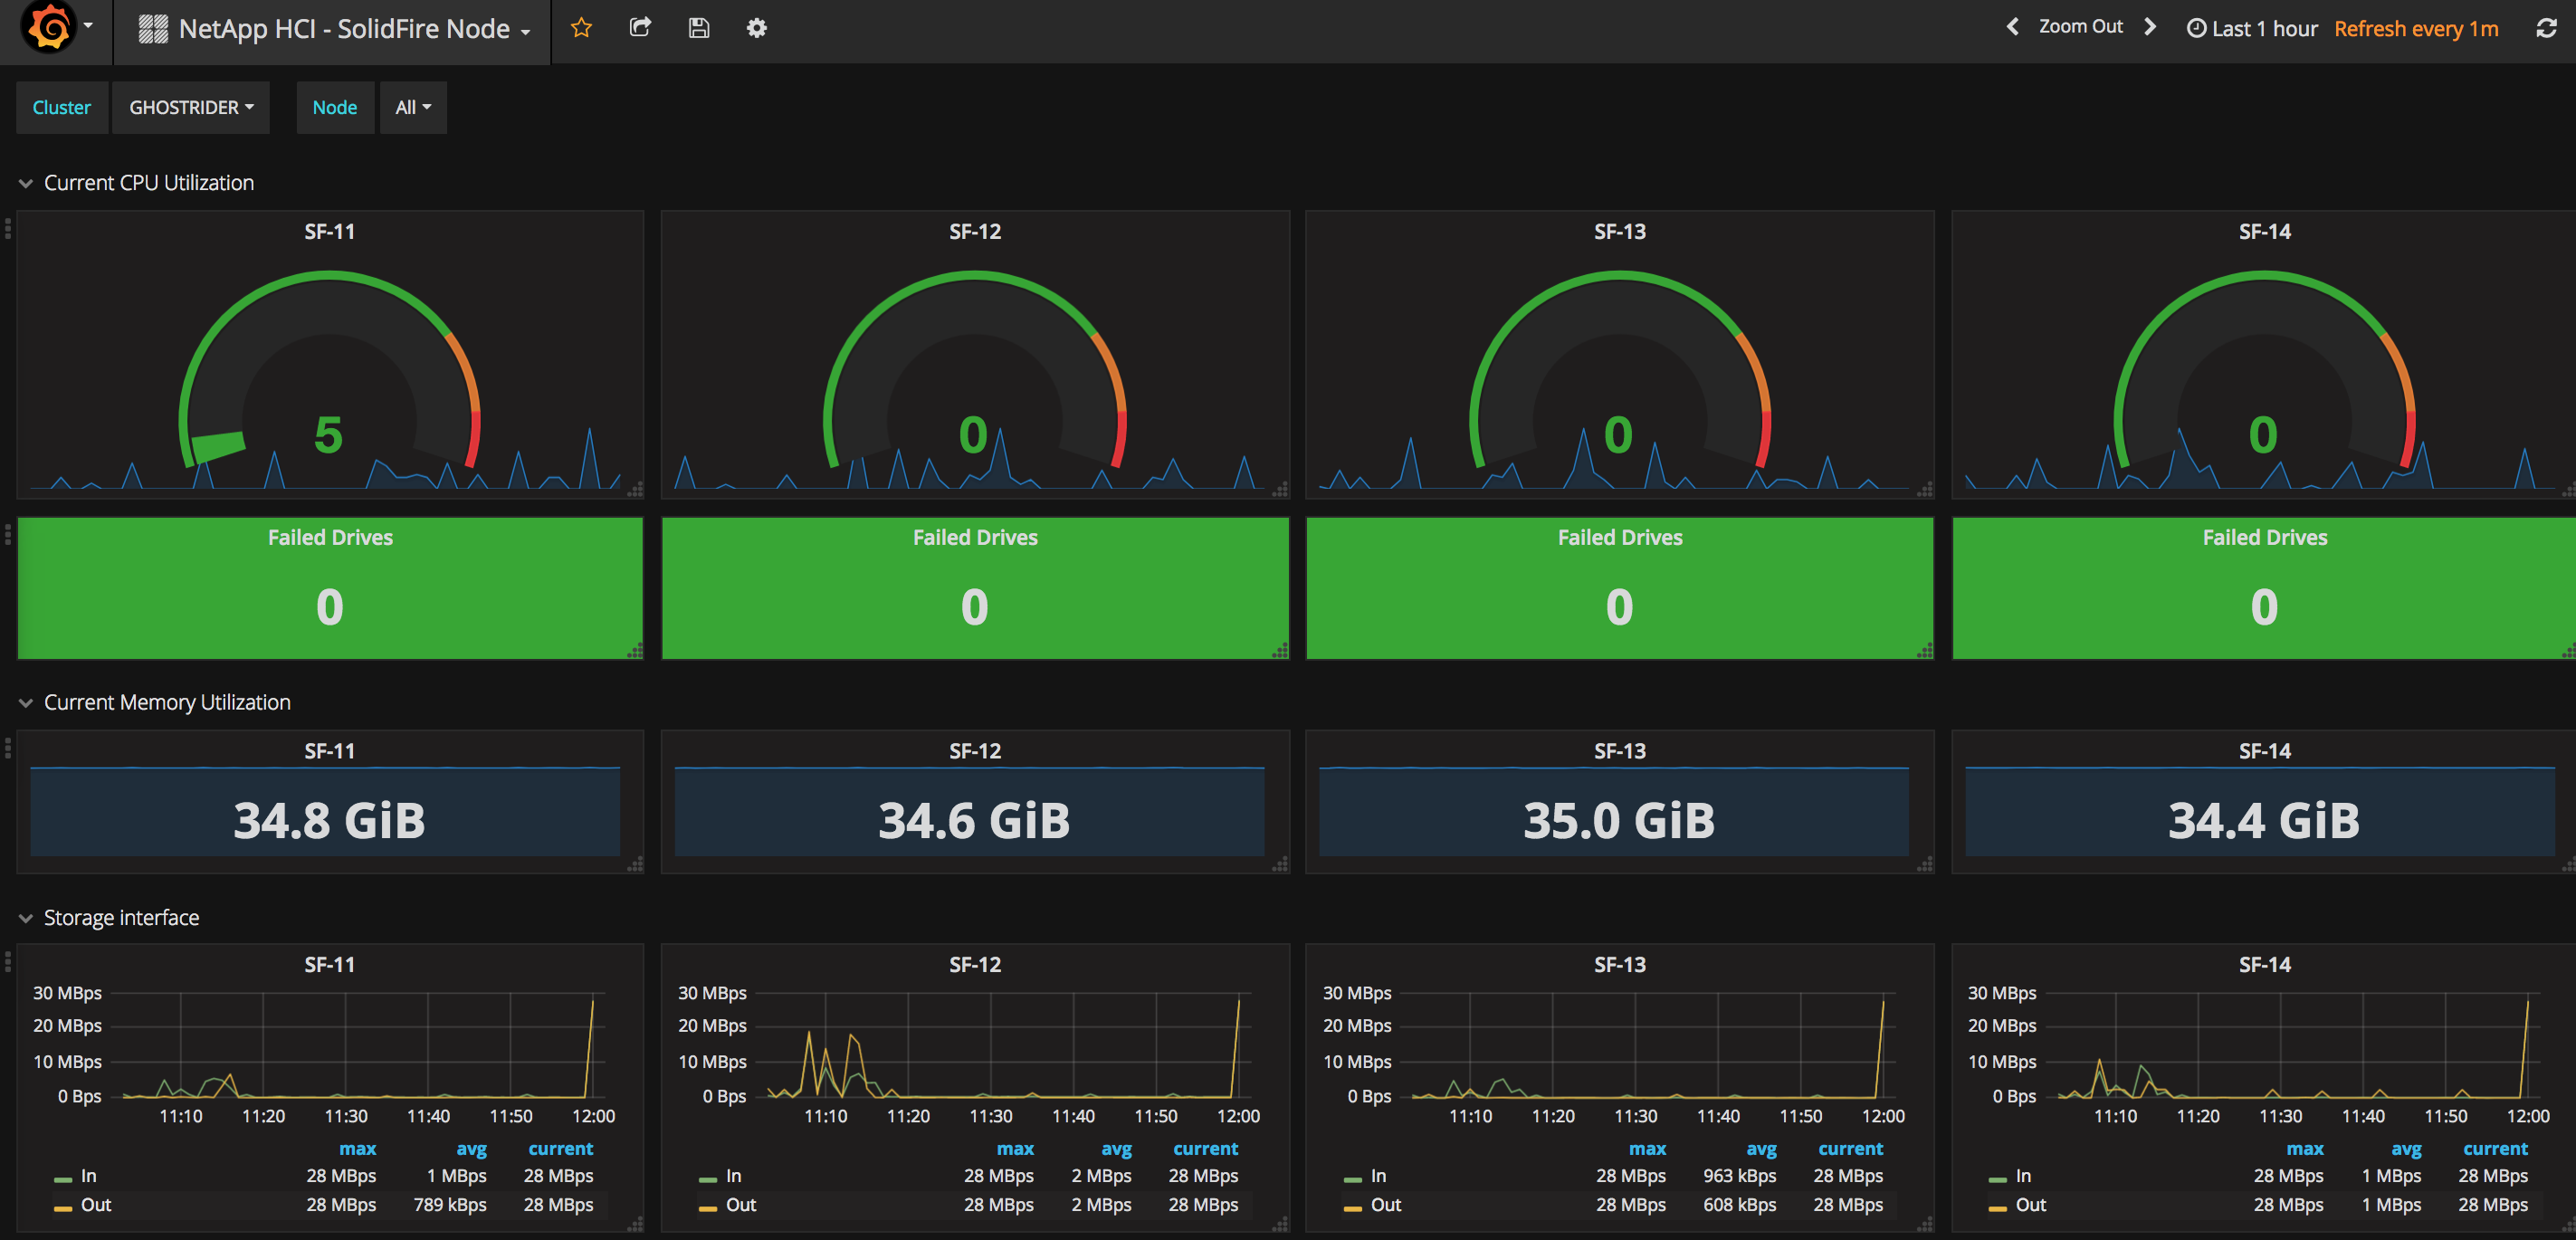This screenshot has width=2576, height=1240.
Task: Click the Out color swatch in SF-13 legend
Action: coord(1353,1208)
